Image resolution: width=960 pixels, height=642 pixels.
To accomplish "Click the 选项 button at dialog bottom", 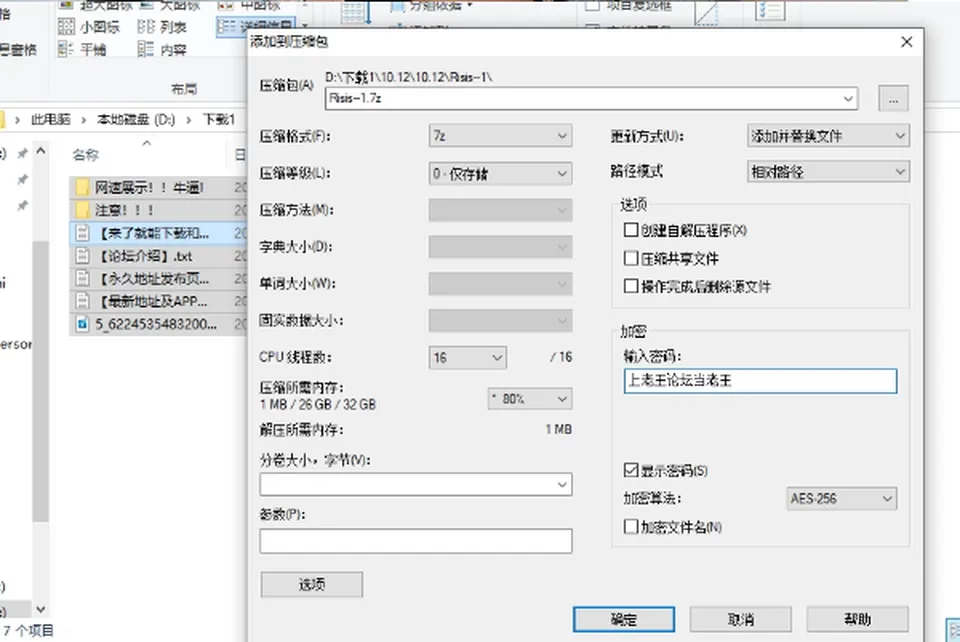I will tap(312, 584).
